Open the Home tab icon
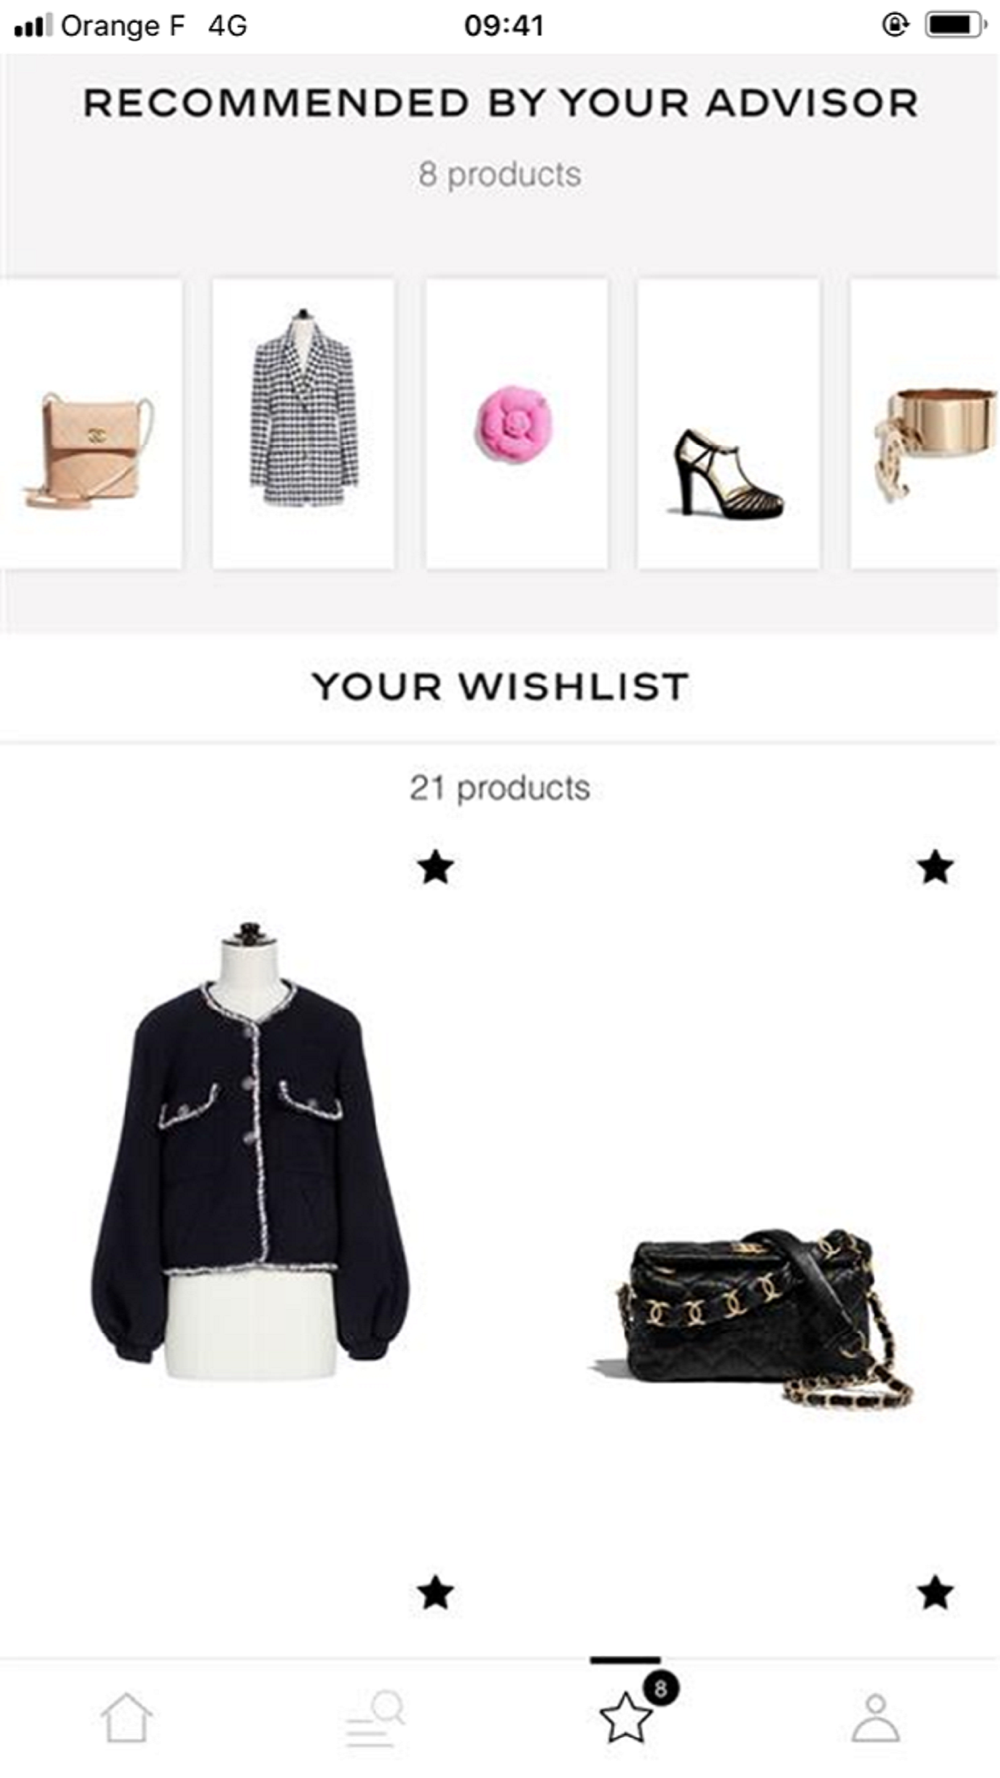Viewport: 1000px width, 1778px height. (126, 1718)
